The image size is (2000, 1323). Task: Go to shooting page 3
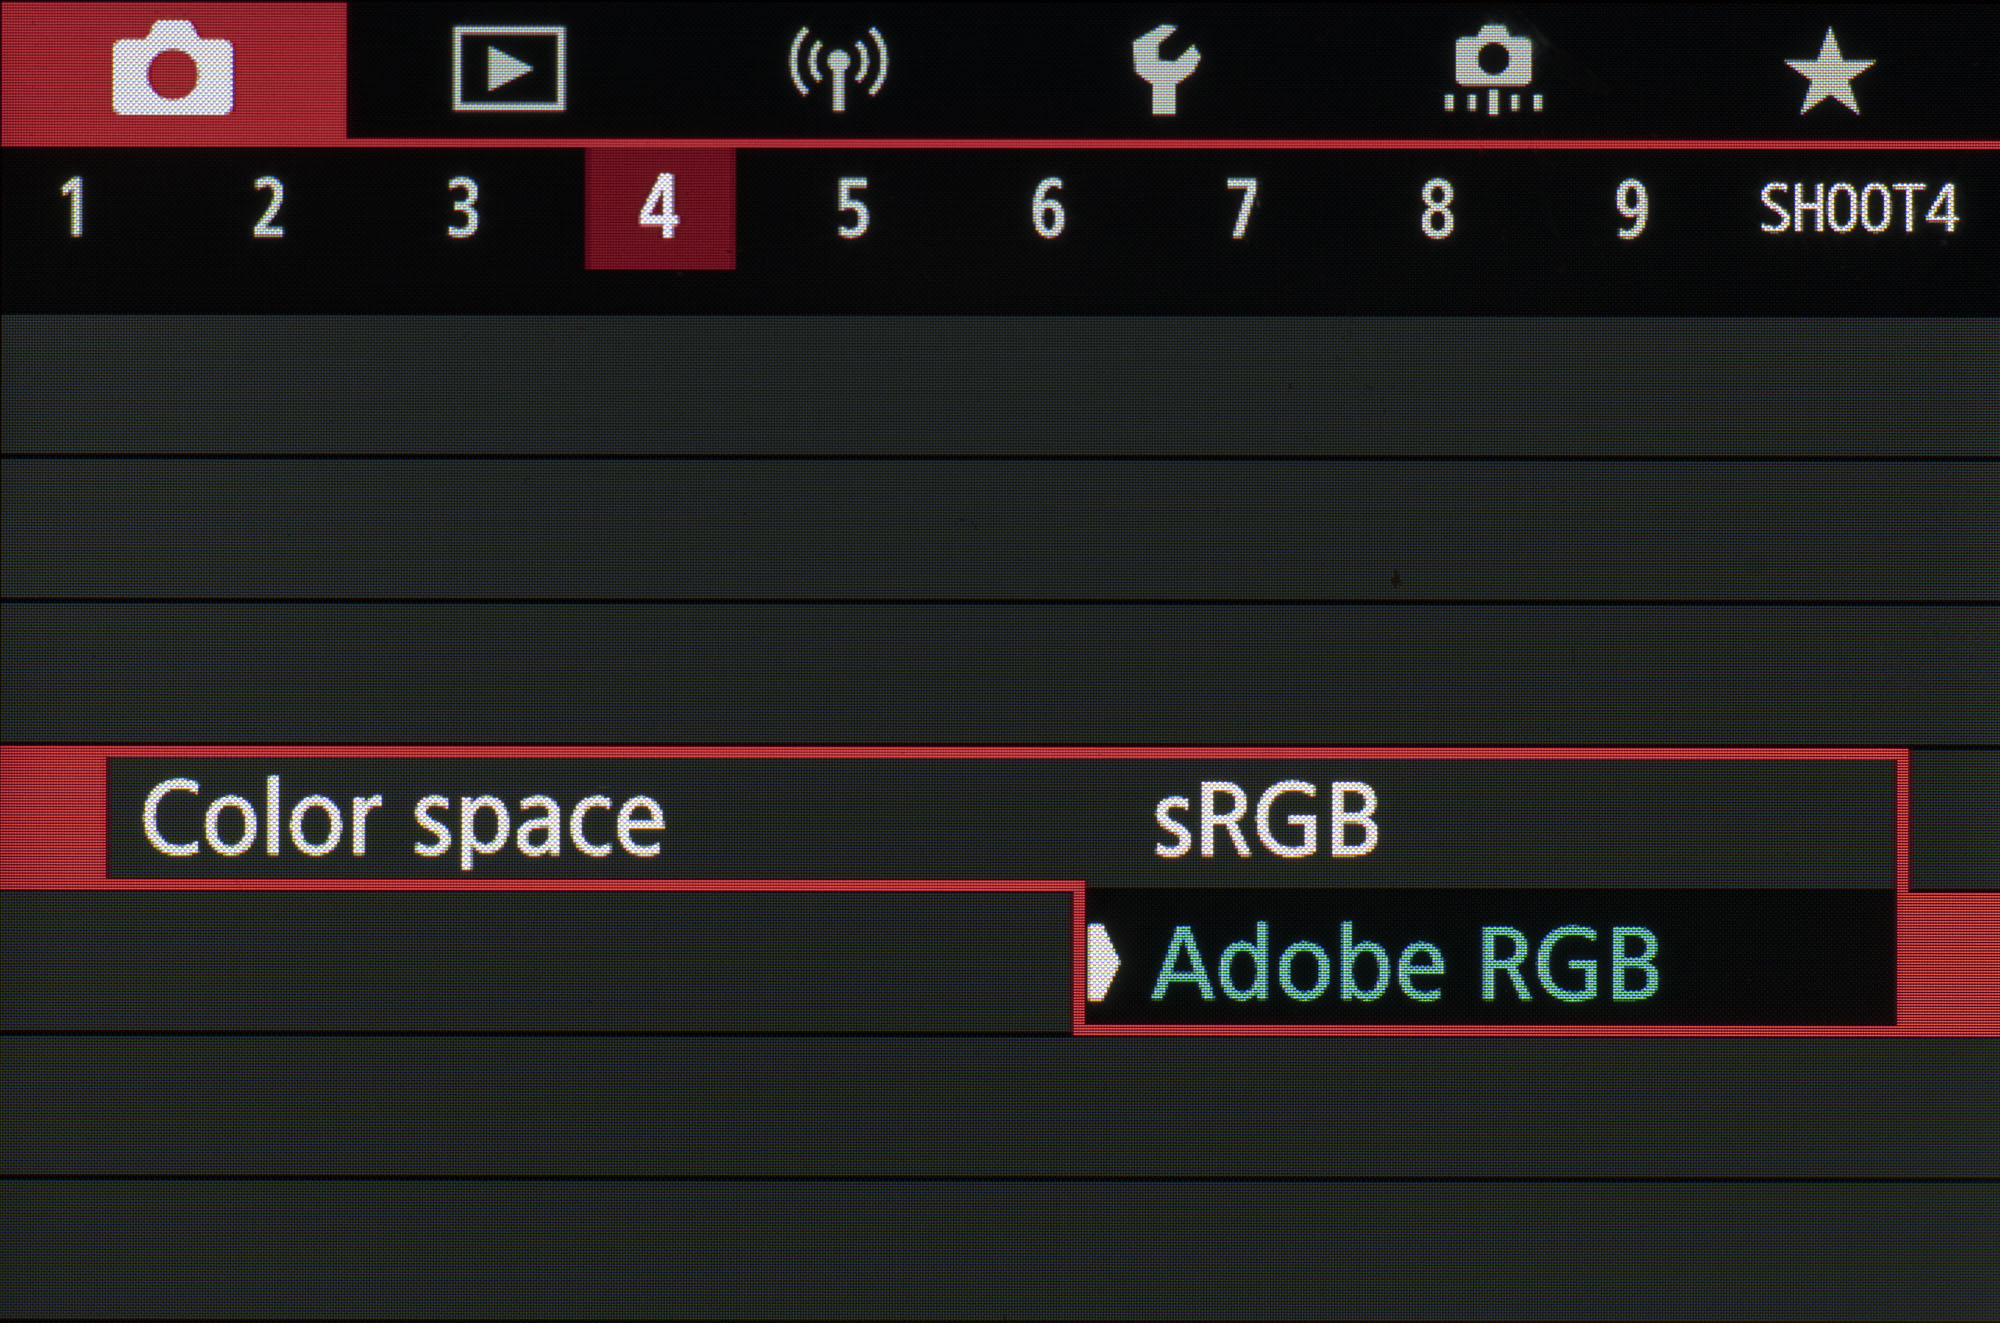coord(462,208)
